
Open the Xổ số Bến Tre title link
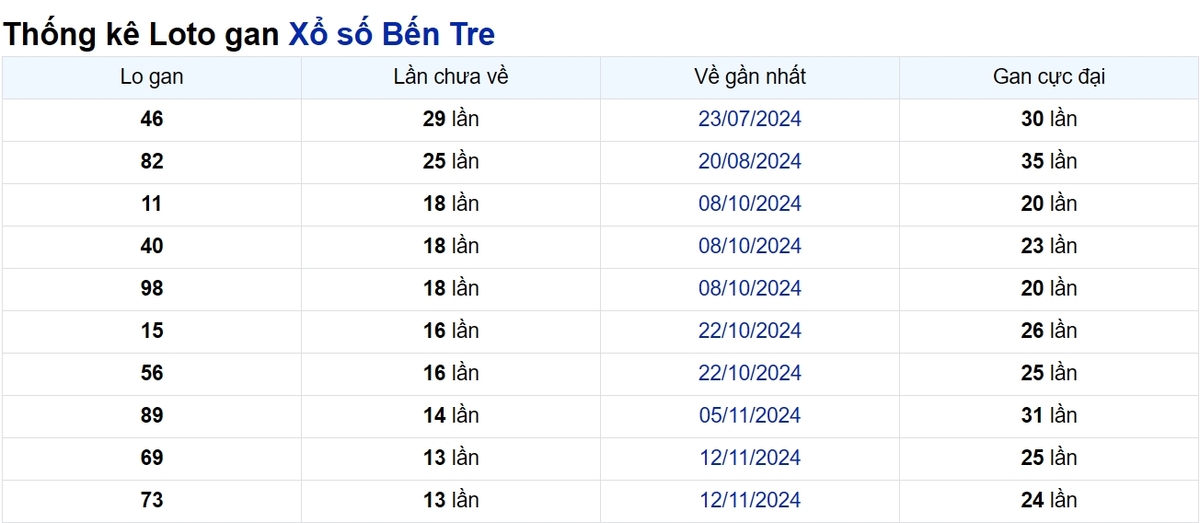click(x=391, y=35)
